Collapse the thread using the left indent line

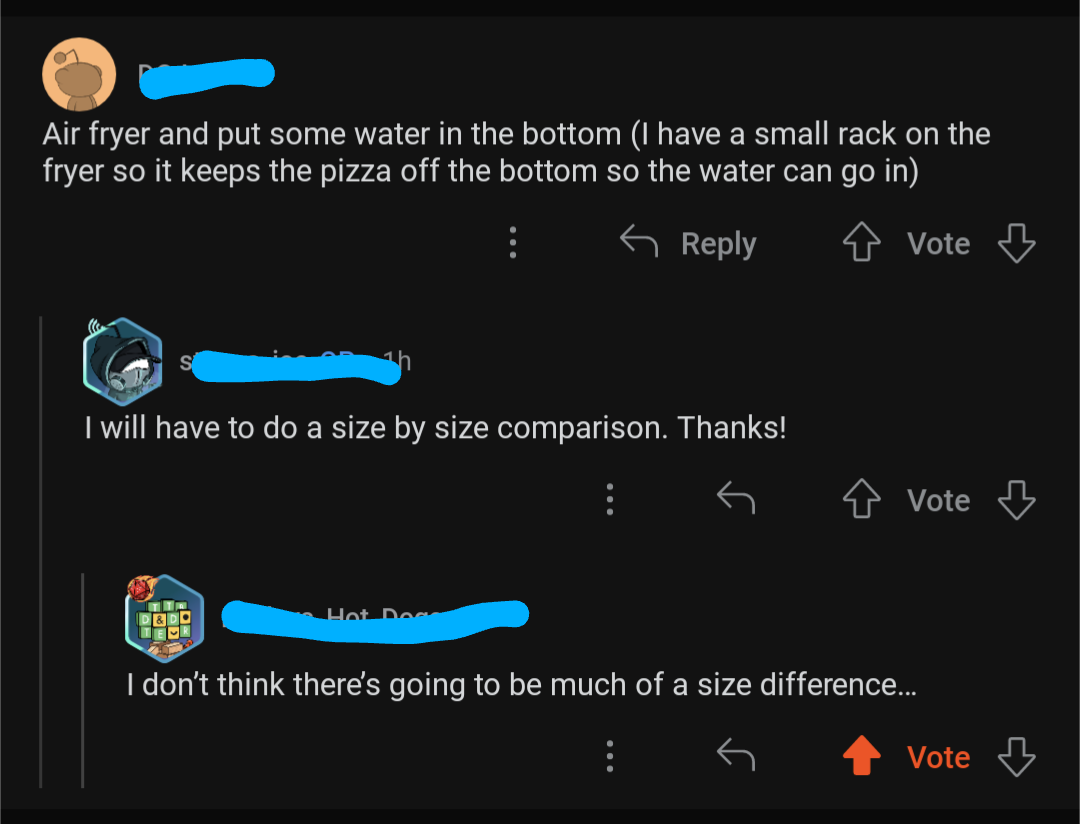pyautogui.click(x=40, y=550)
